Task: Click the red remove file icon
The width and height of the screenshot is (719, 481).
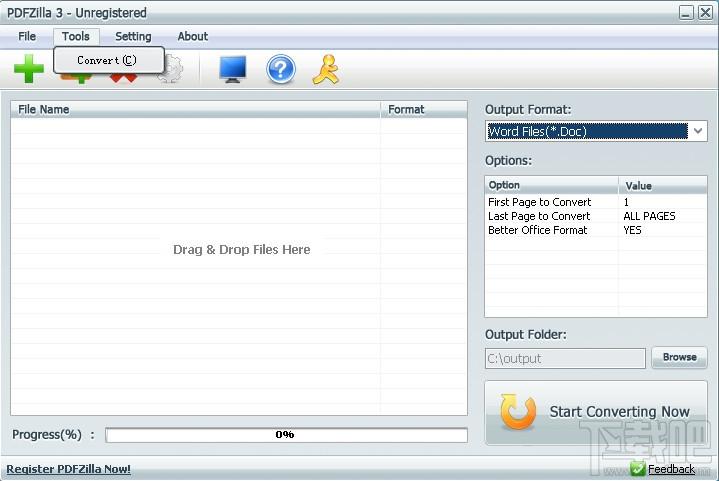Action: click(x=123, y=78)
